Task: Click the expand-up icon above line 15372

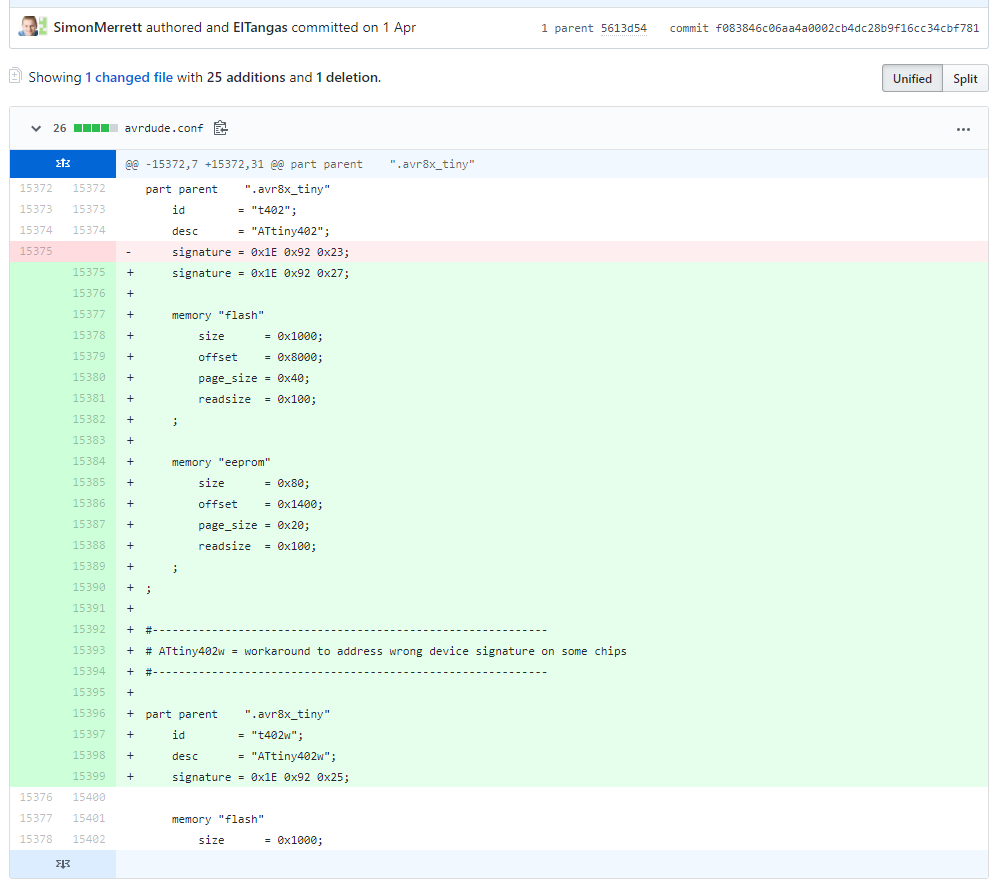Action: tap(62, 164)
